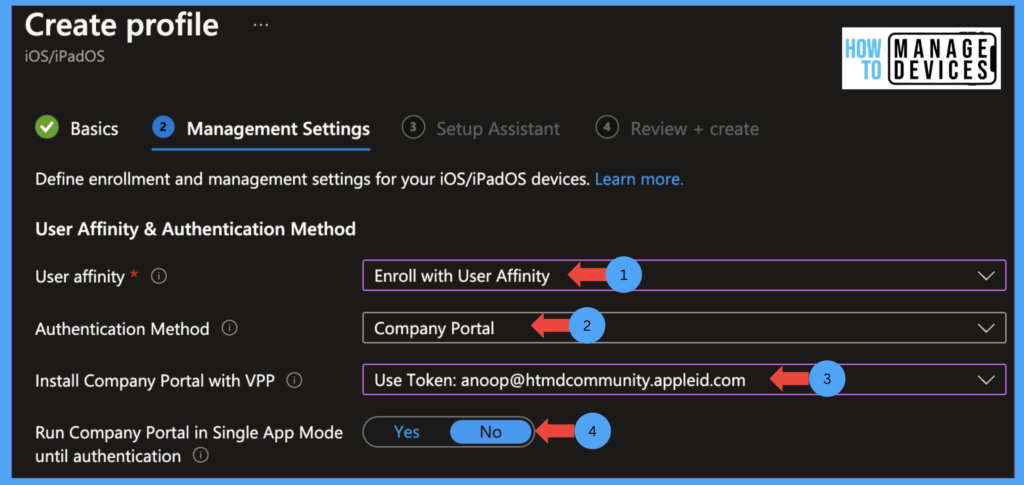Show info tooltip for User affinity
Screen dimensions: 1024x485
click(159, 276)
